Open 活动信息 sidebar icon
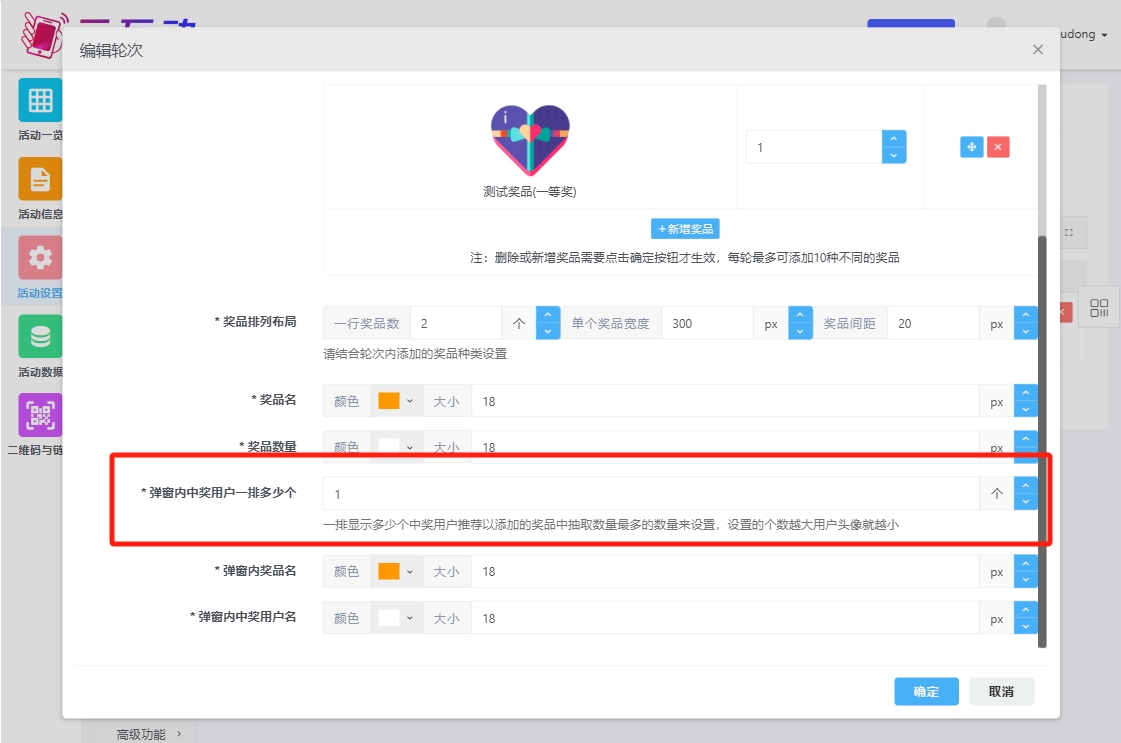This screenshot has height=743, width=1121. pyautogui.click(x=40, y=179)
